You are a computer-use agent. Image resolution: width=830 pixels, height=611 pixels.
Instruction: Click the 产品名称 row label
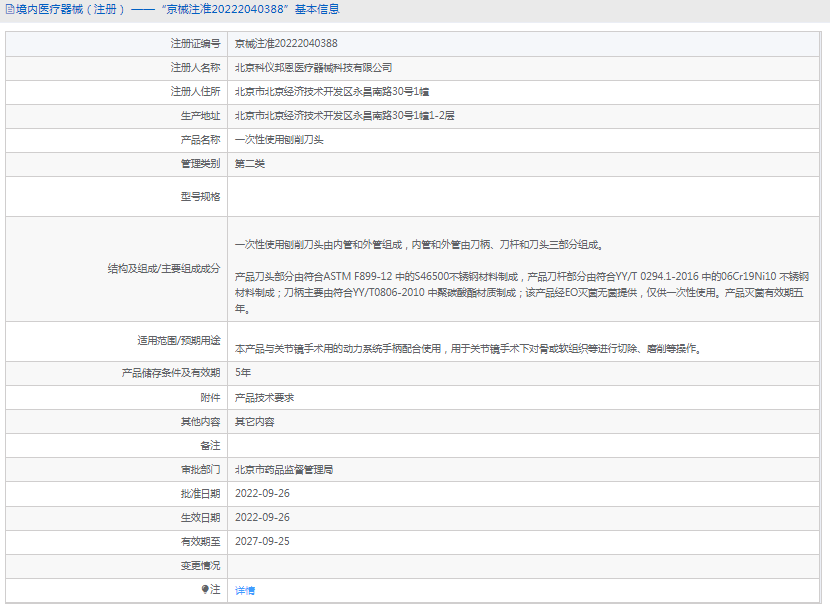click(200, 140)
